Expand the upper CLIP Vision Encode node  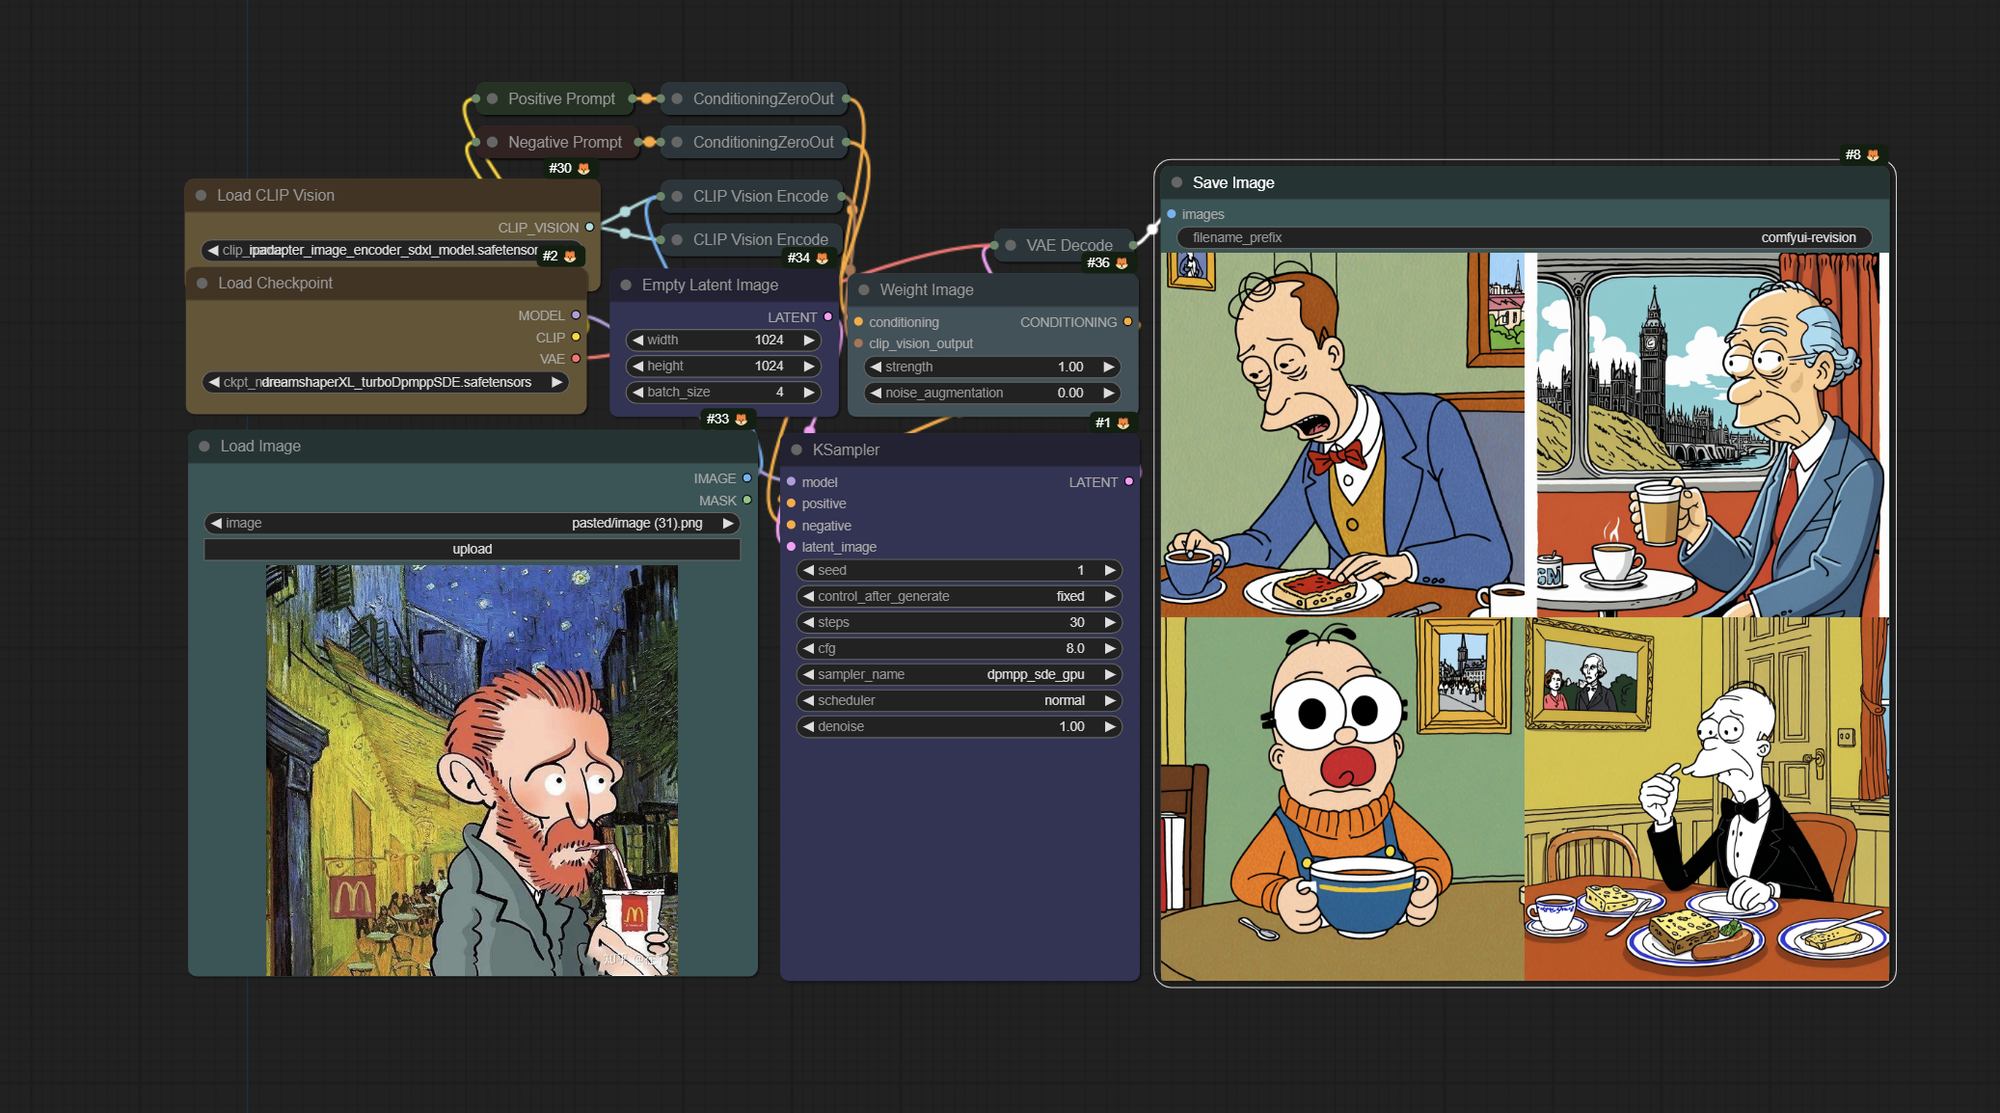pyautogui.click(x=677, y=196)
